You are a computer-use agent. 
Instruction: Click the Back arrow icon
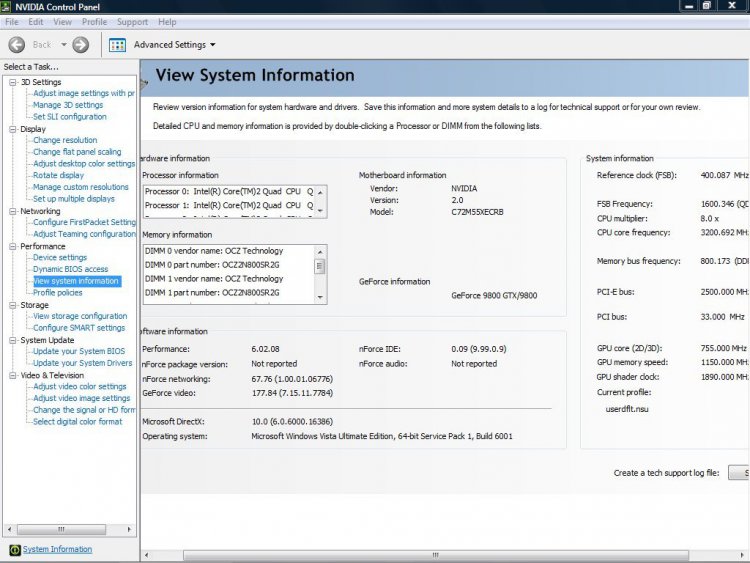17,45
